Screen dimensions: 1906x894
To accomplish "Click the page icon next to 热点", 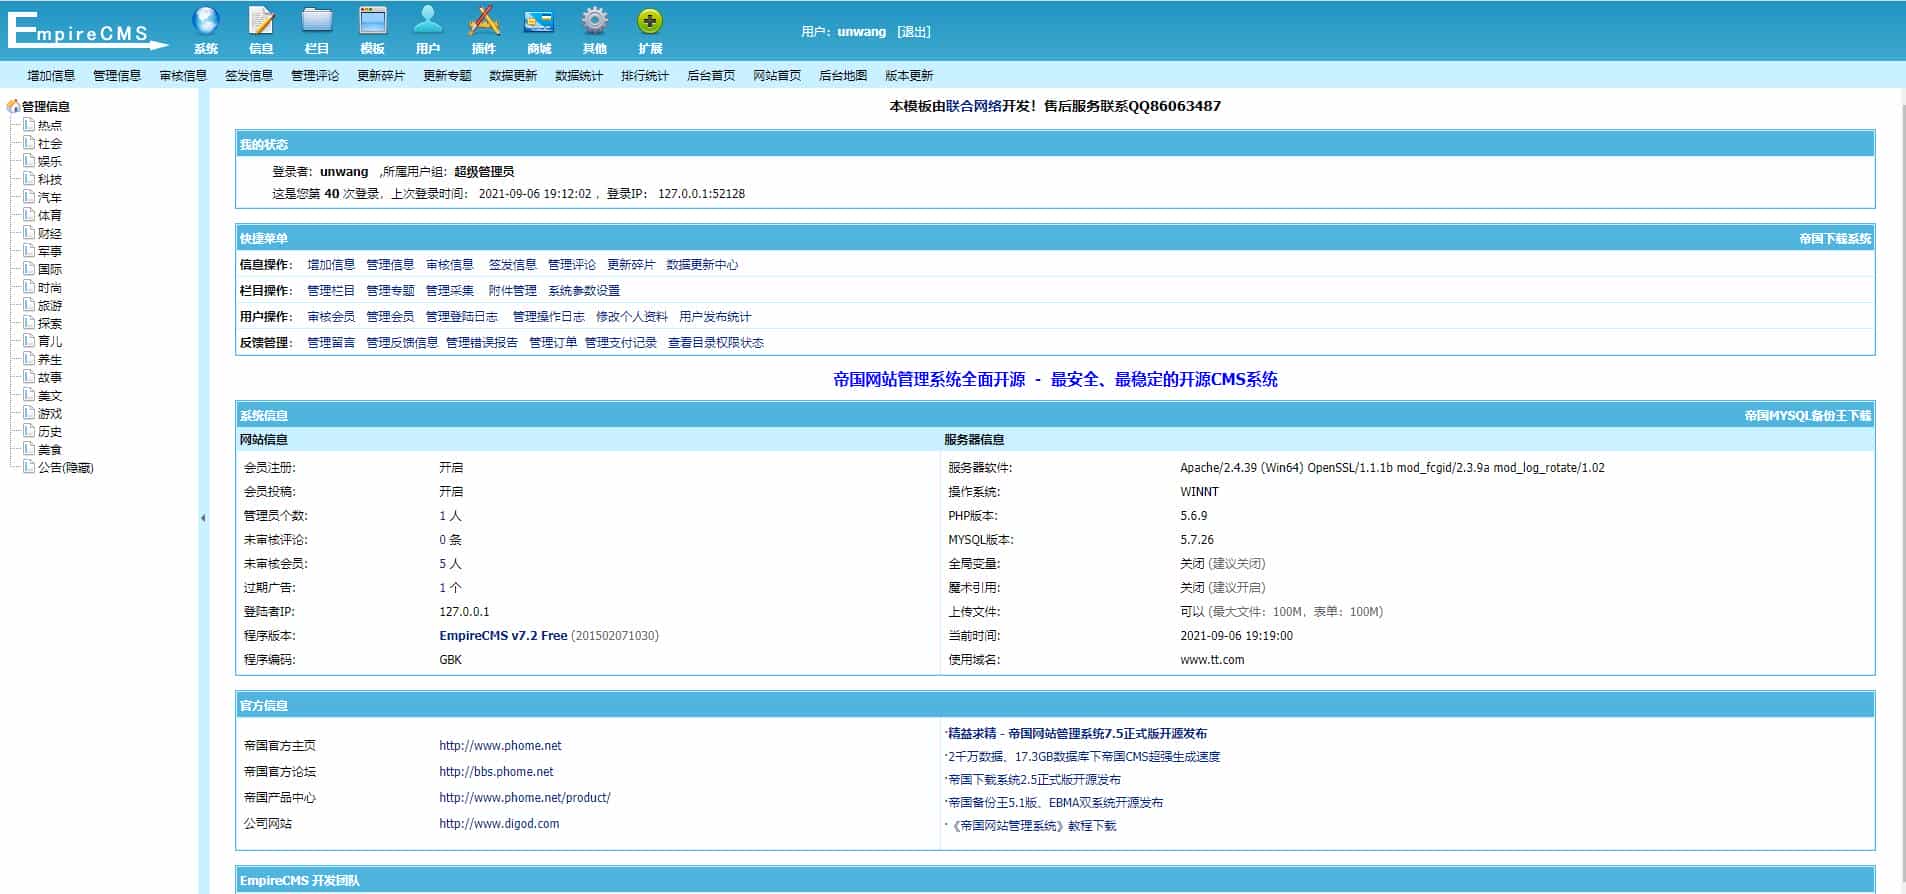I will click(29, 124).
